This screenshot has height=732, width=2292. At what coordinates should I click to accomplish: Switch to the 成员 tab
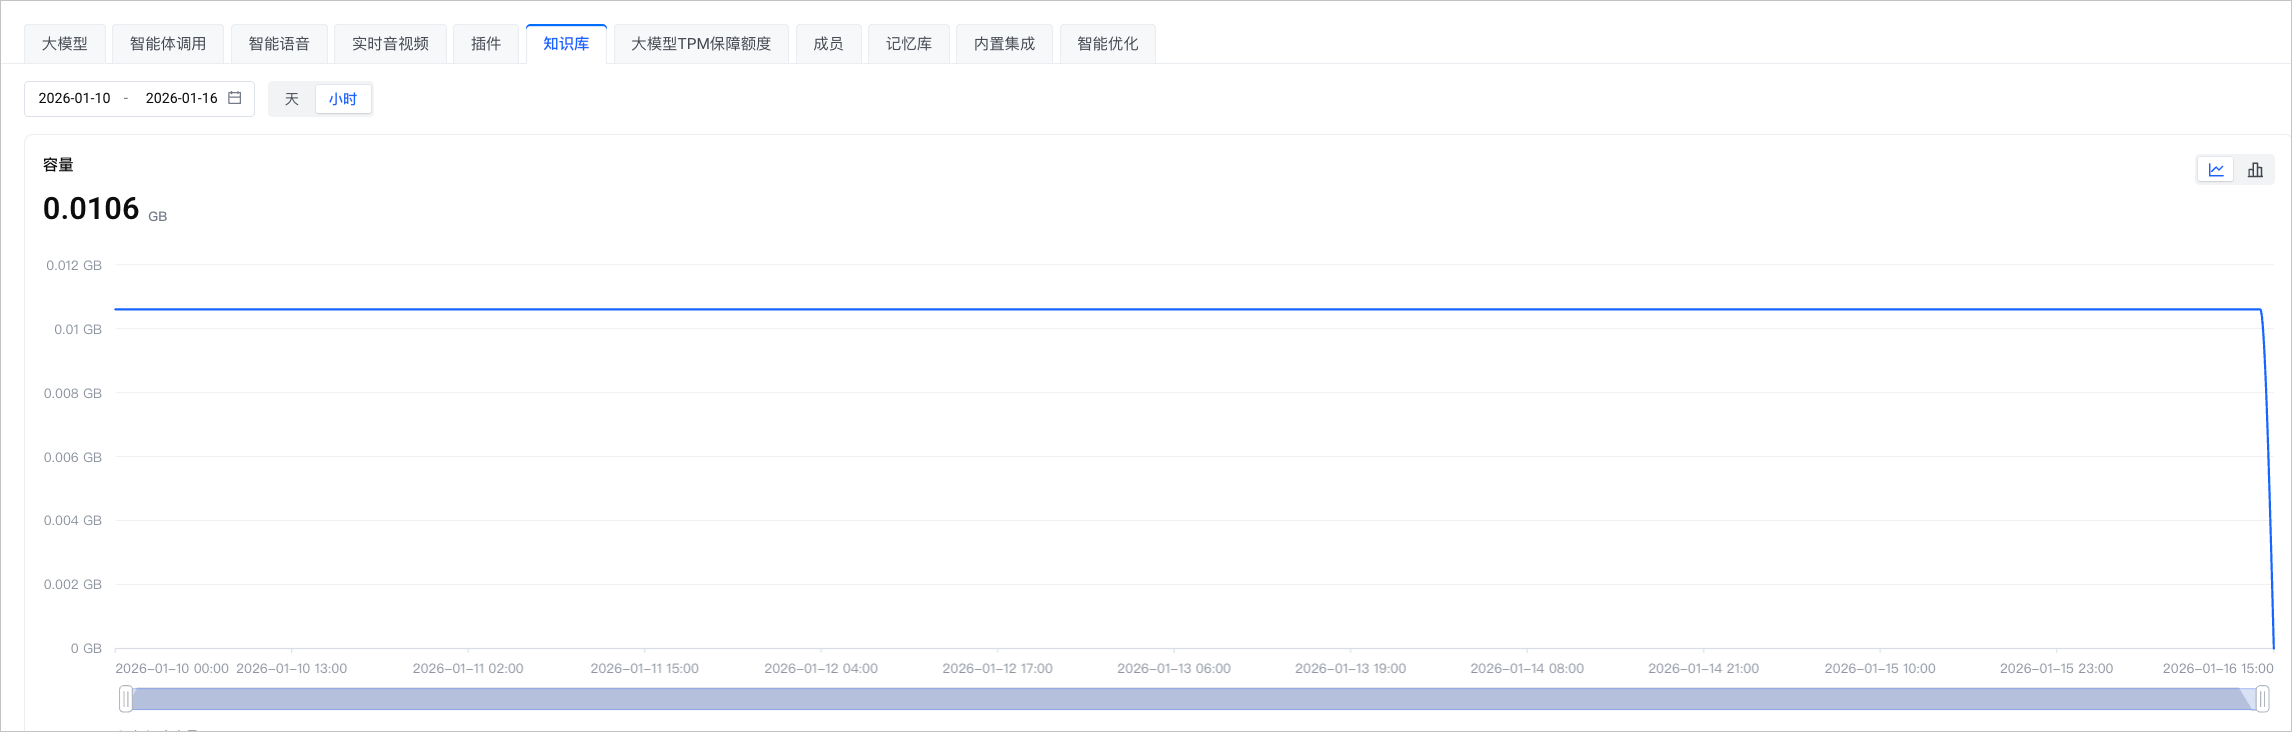pyautogui.click(x=828, y=44)
